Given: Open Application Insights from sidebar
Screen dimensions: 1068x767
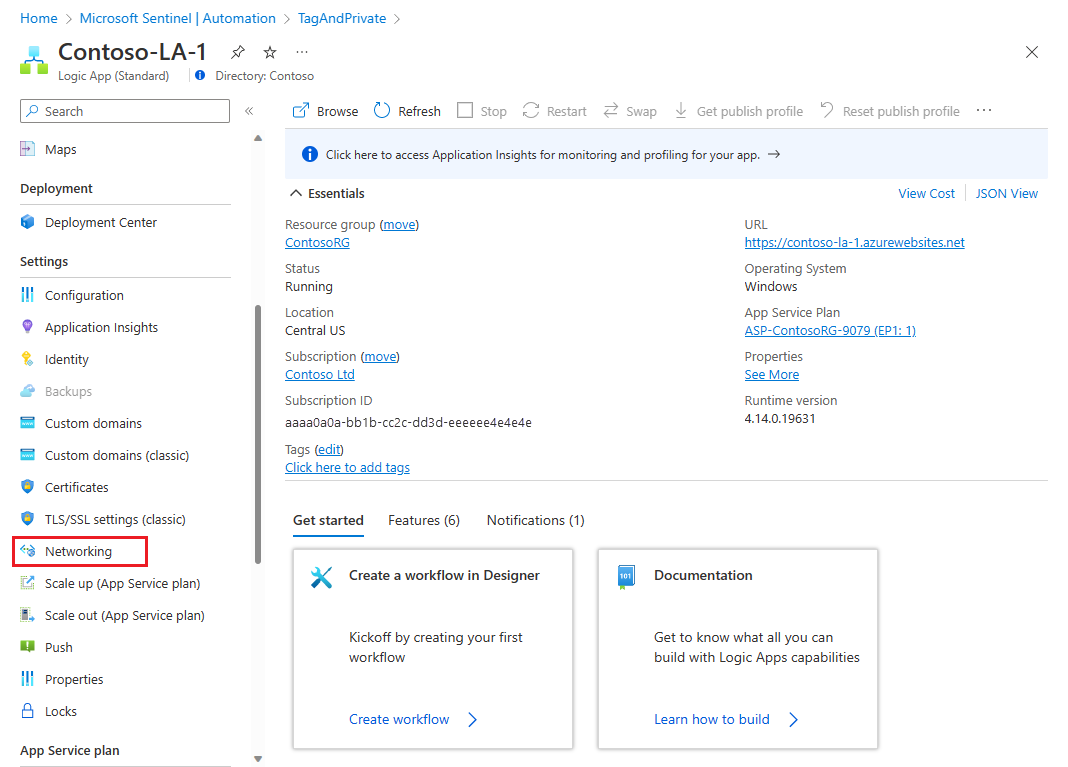Looking at the screenshot, I should 101,327.
